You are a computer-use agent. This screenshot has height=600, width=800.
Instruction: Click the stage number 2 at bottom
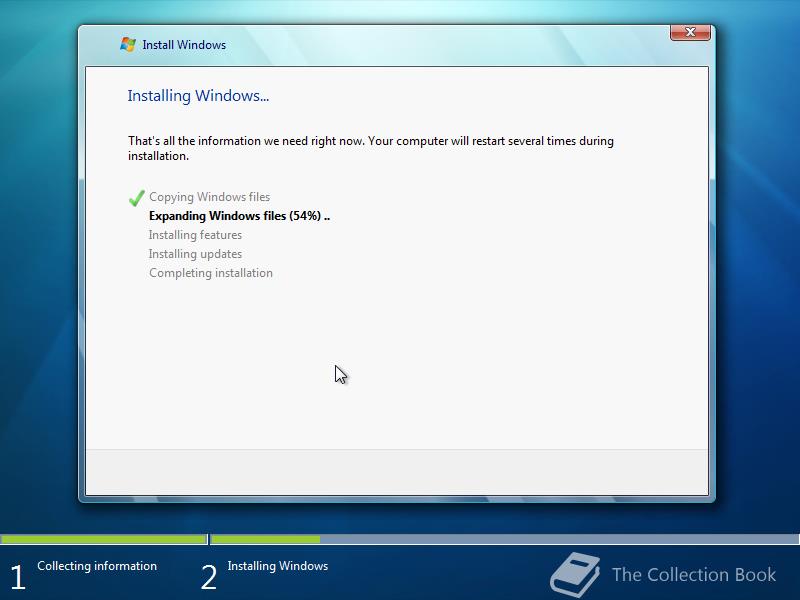click(209, 578)
